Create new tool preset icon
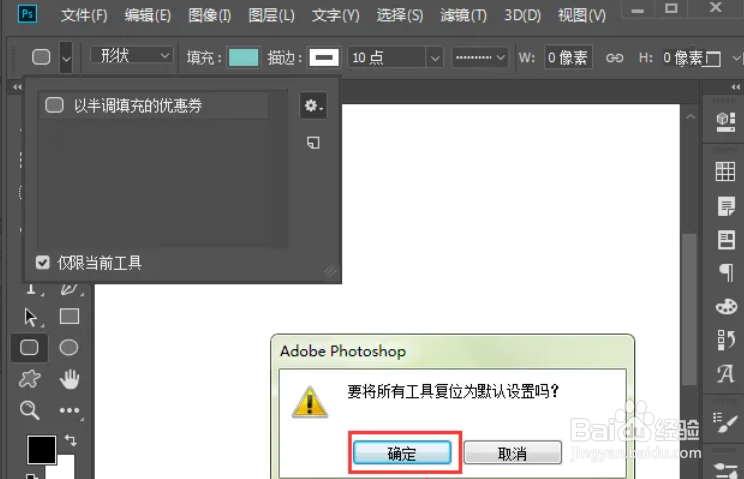744x479 pixels. coord(313,142)
